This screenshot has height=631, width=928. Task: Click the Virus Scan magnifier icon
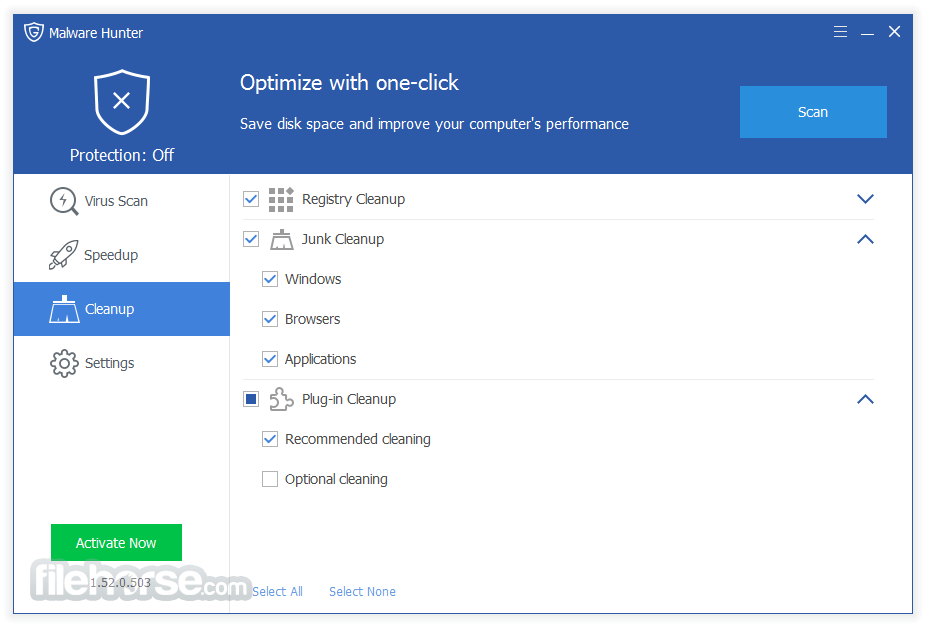click(64, 201)
